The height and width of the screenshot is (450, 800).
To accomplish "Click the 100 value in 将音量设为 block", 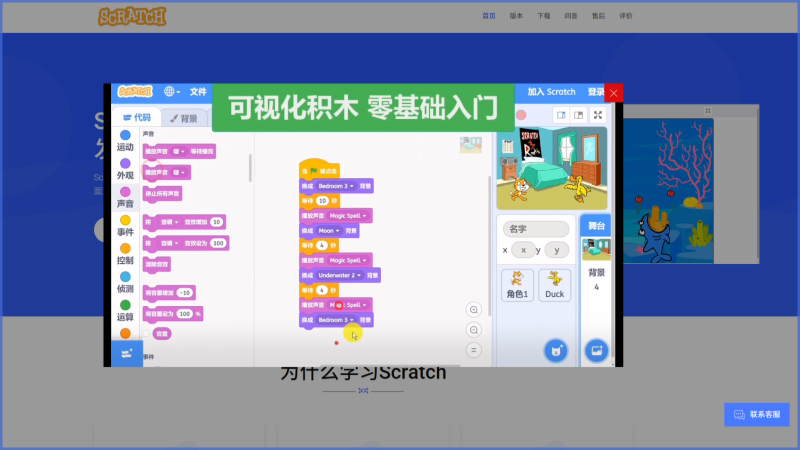I will tap(185, 314).
